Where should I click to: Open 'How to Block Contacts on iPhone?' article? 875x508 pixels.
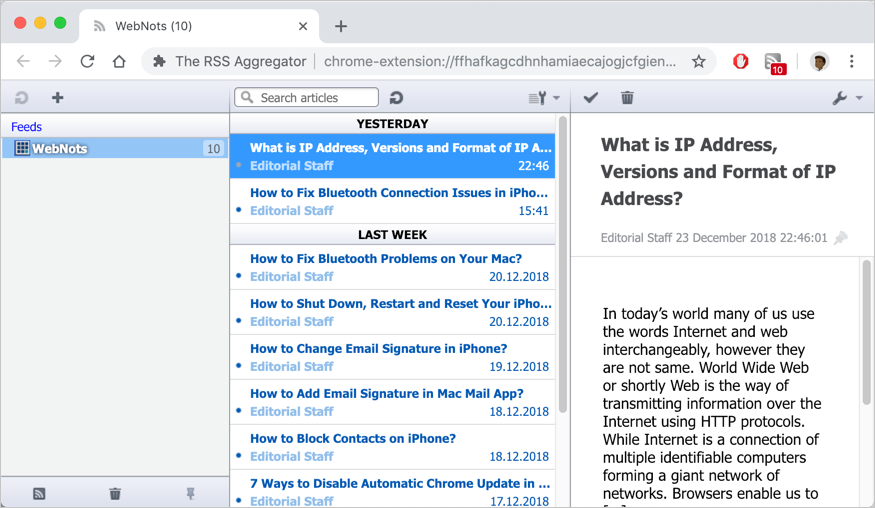(353, 439)
